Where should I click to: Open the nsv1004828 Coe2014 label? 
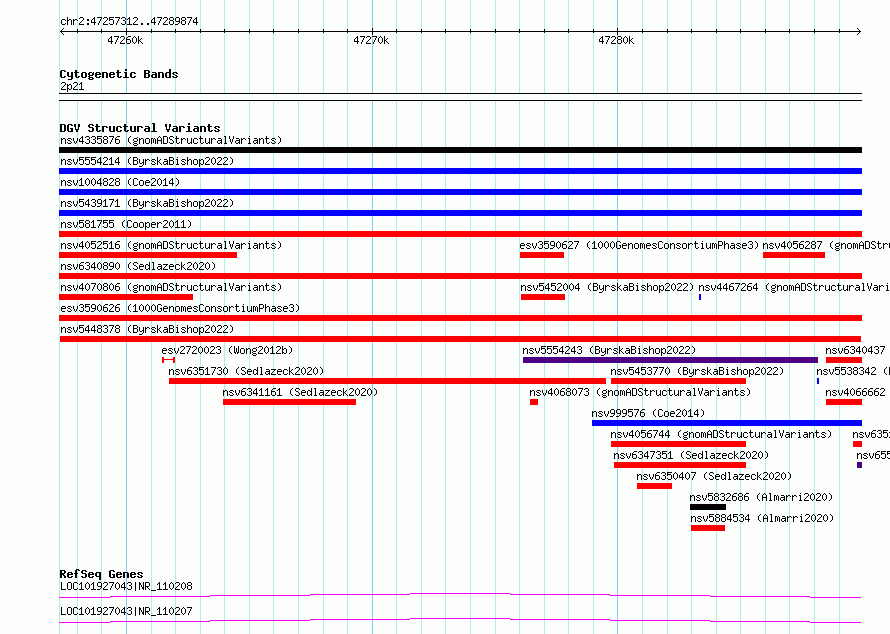click(120, 182)
